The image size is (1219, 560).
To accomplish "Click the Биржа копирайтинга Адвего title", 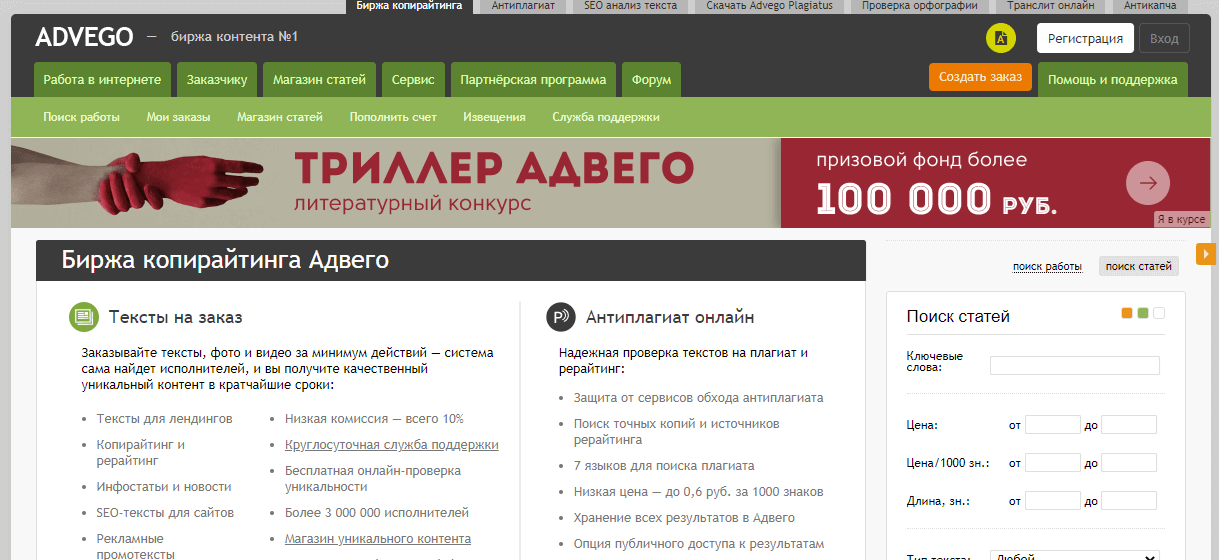I will click(225, 261).
